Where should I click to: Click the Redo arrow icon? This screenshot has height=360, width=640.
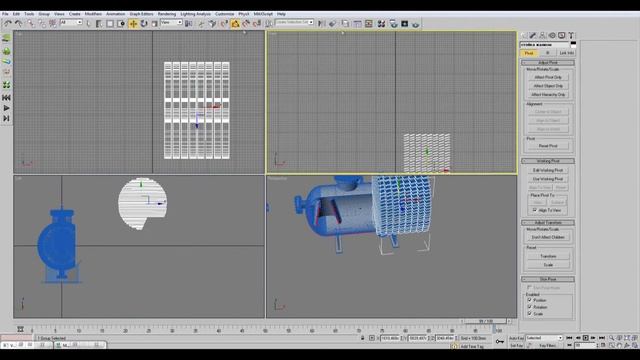click(x=19, y=24)
